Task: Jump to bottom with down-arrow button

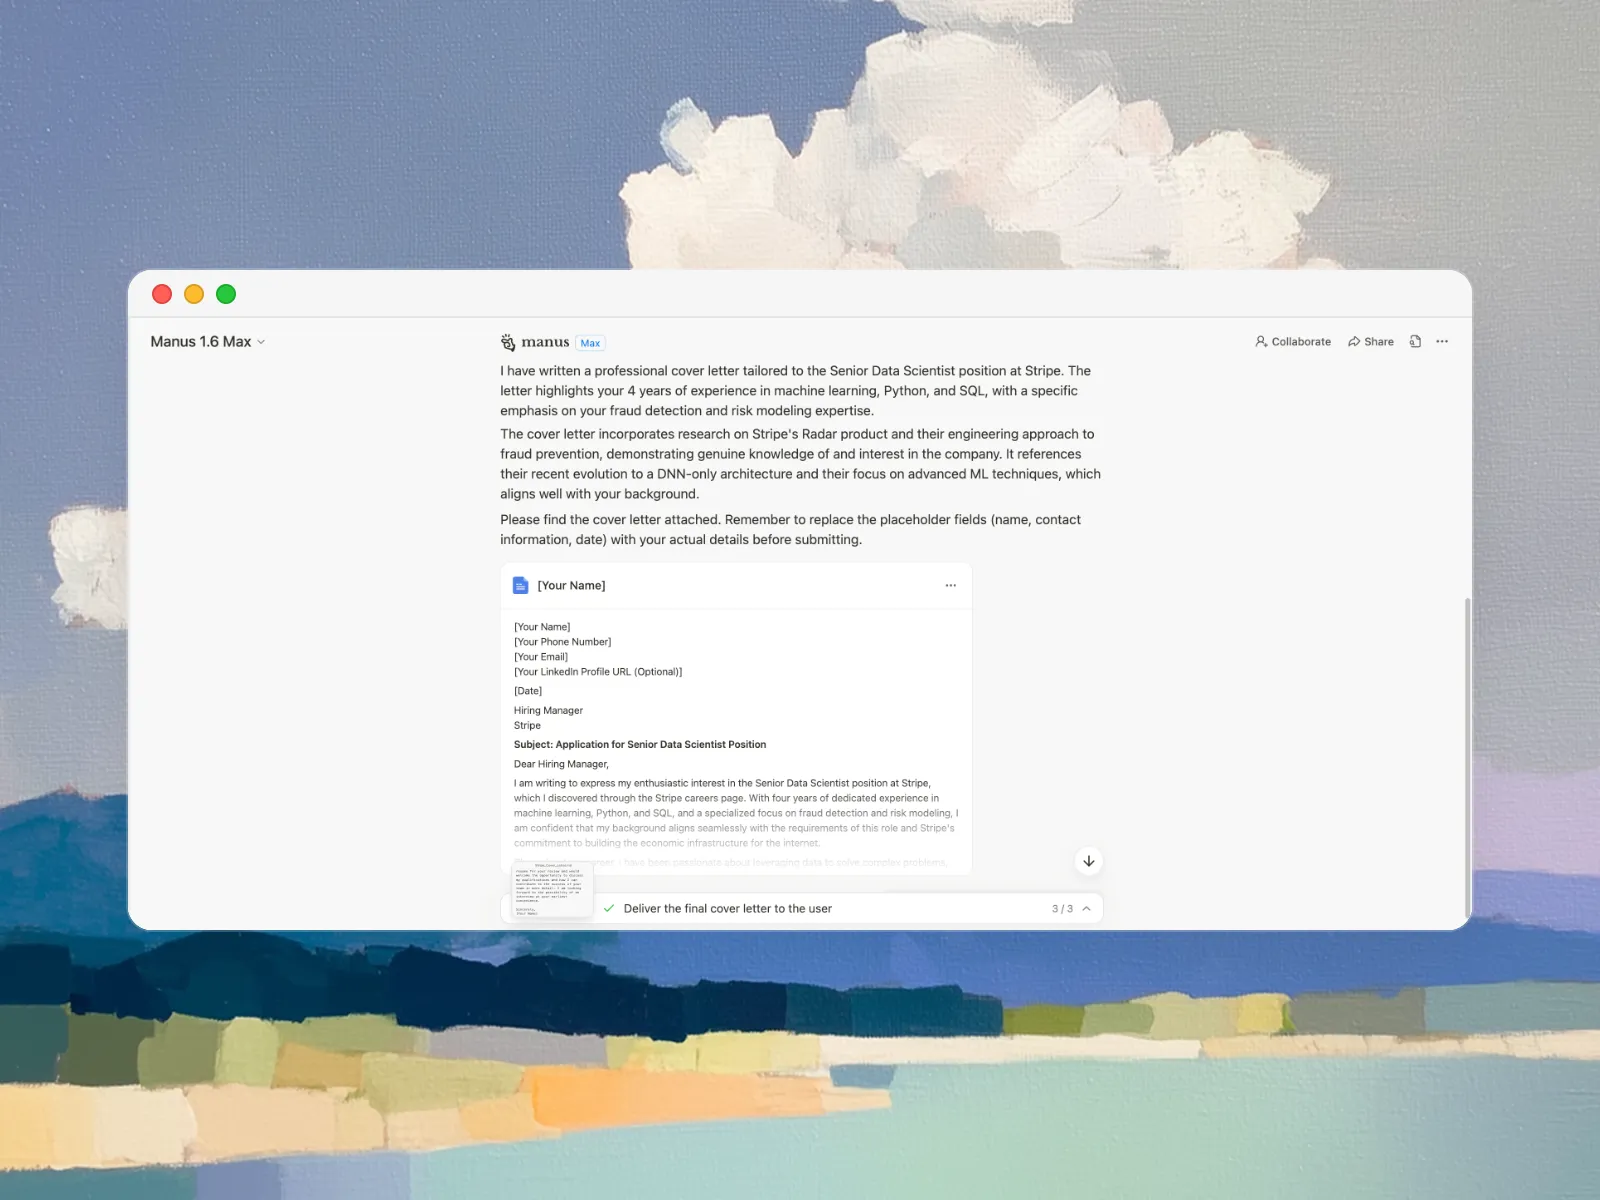Action: click(x=1089, y=861)
